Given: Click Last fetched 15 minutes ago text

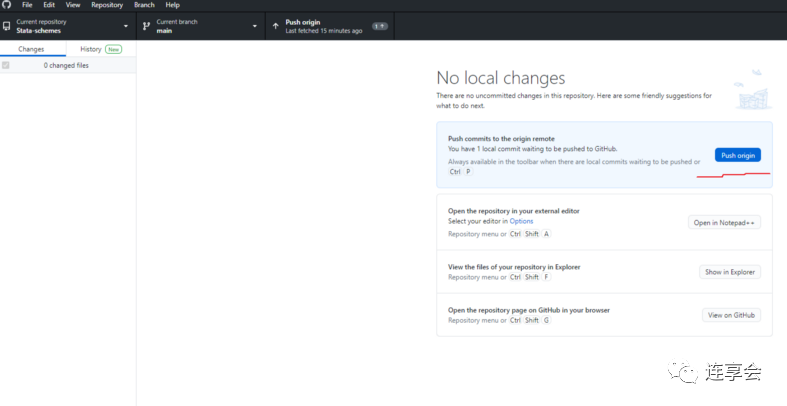Looking at the screenshot, I should (324, 31).
